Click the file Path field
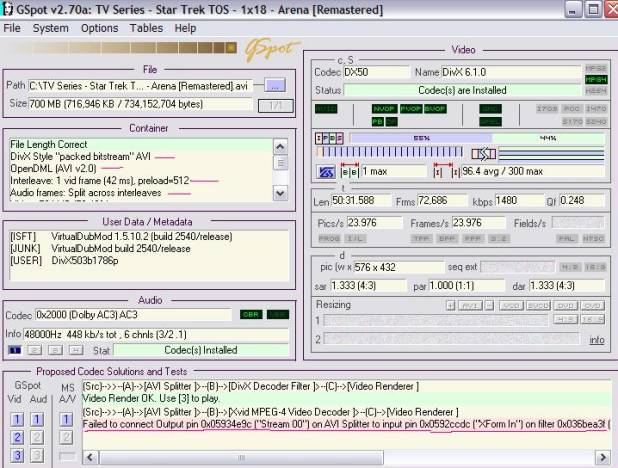618x468 pixels. [140, 86]
